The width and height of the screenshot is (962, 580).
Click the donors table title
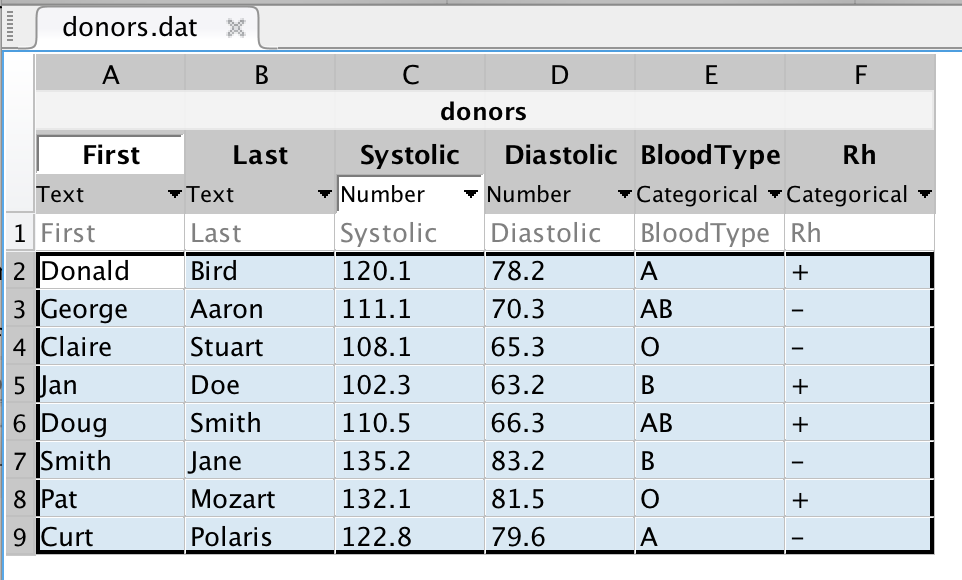click(483, 113)
